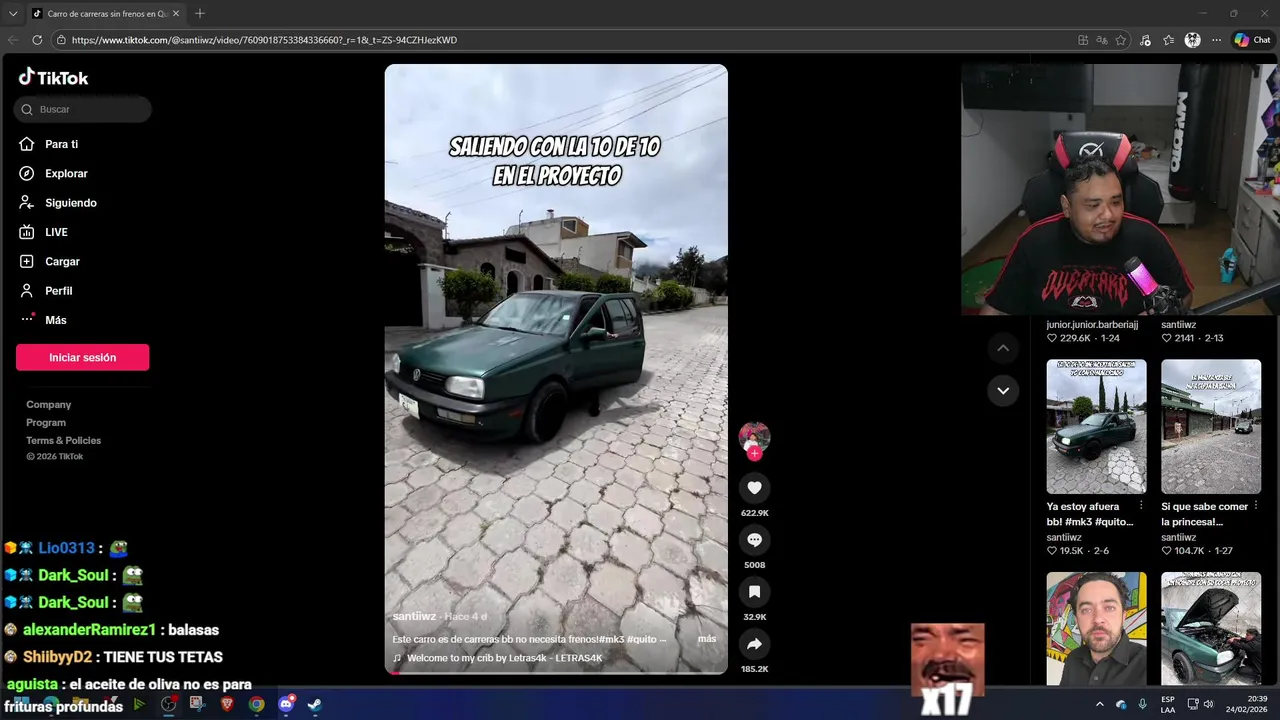Open OBS Studio in taskbar
This screenshot has width=1280, height=720.
click(x=169, y=704)
